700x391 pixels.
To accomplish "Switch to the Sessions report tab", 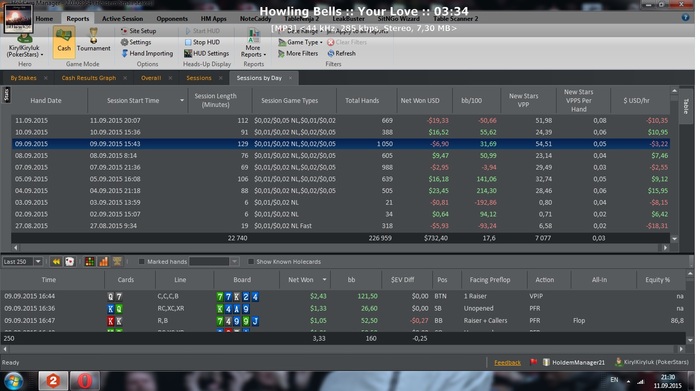I will click(199, 78).
